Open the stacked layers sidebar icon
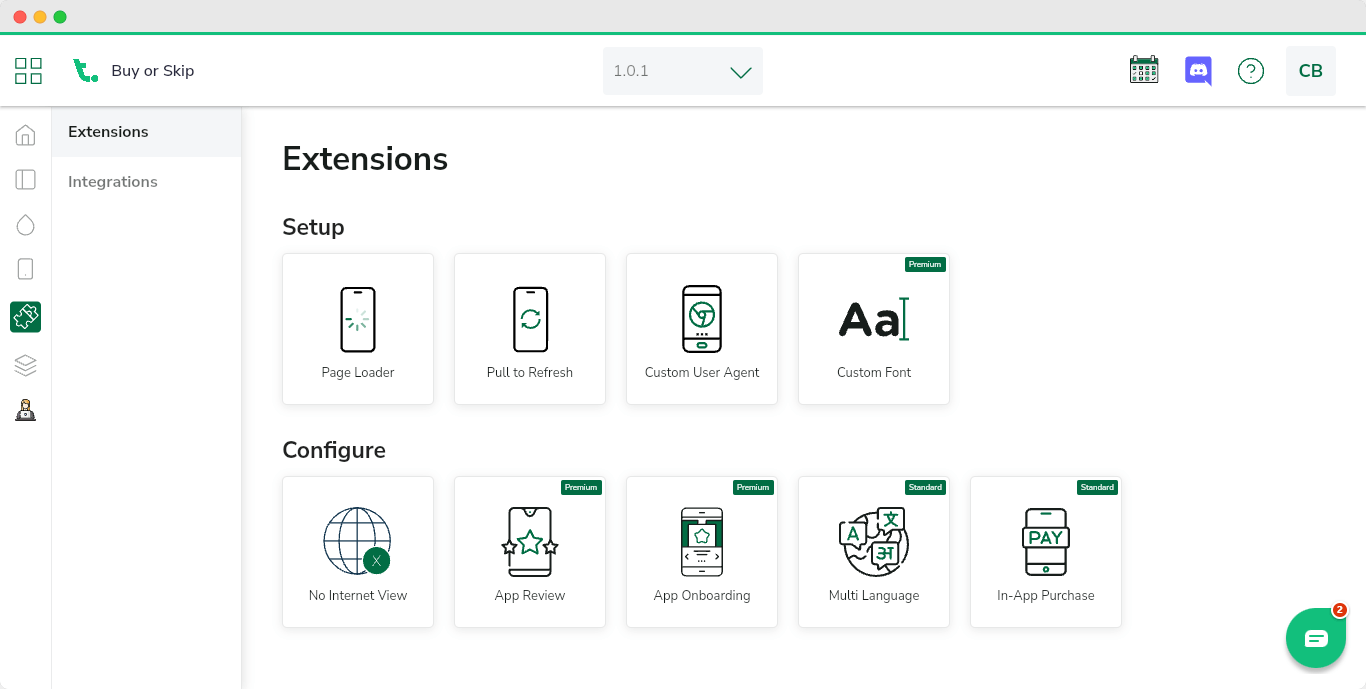 (x=26, y=365)
